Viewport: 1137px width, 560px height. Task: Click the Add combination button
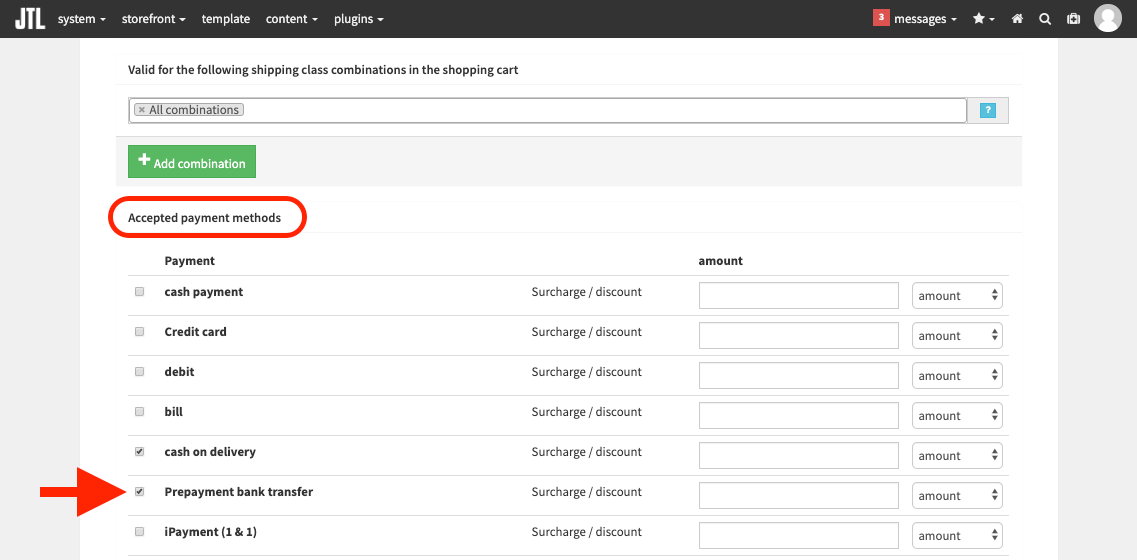(x=192, y=162)
